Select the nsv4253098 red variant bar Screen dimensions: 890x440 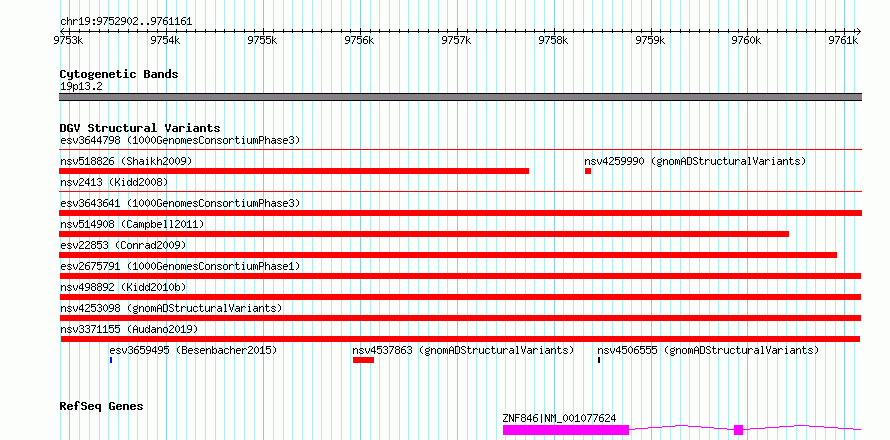point(460,318)
